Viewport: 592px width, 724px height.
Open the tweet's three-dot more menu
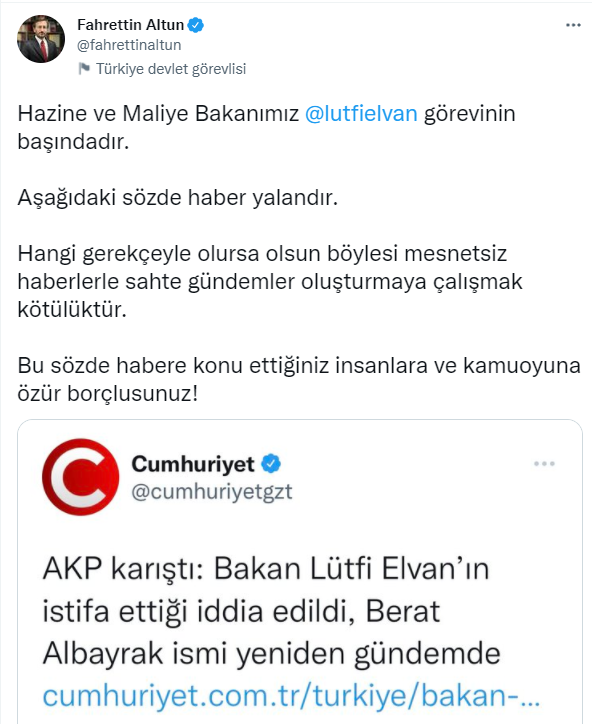point(573,25)
